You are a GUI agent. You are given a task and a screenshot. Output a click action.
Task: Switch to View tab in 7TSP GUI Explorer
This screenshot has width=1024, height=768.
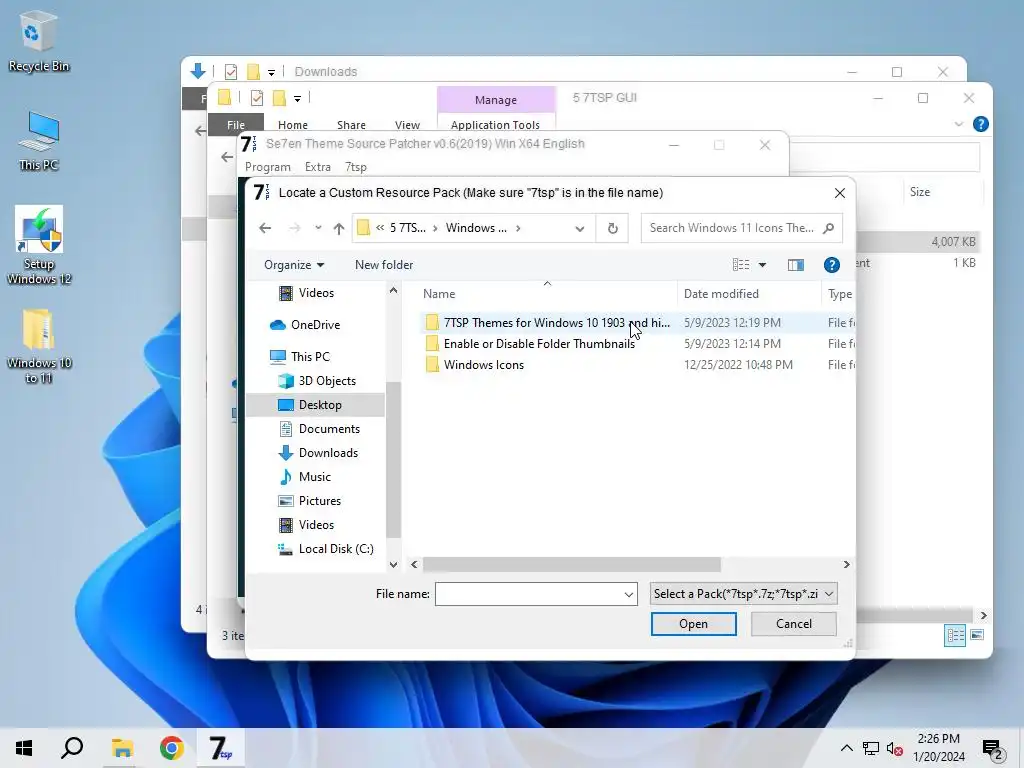(x=408, y=125)
